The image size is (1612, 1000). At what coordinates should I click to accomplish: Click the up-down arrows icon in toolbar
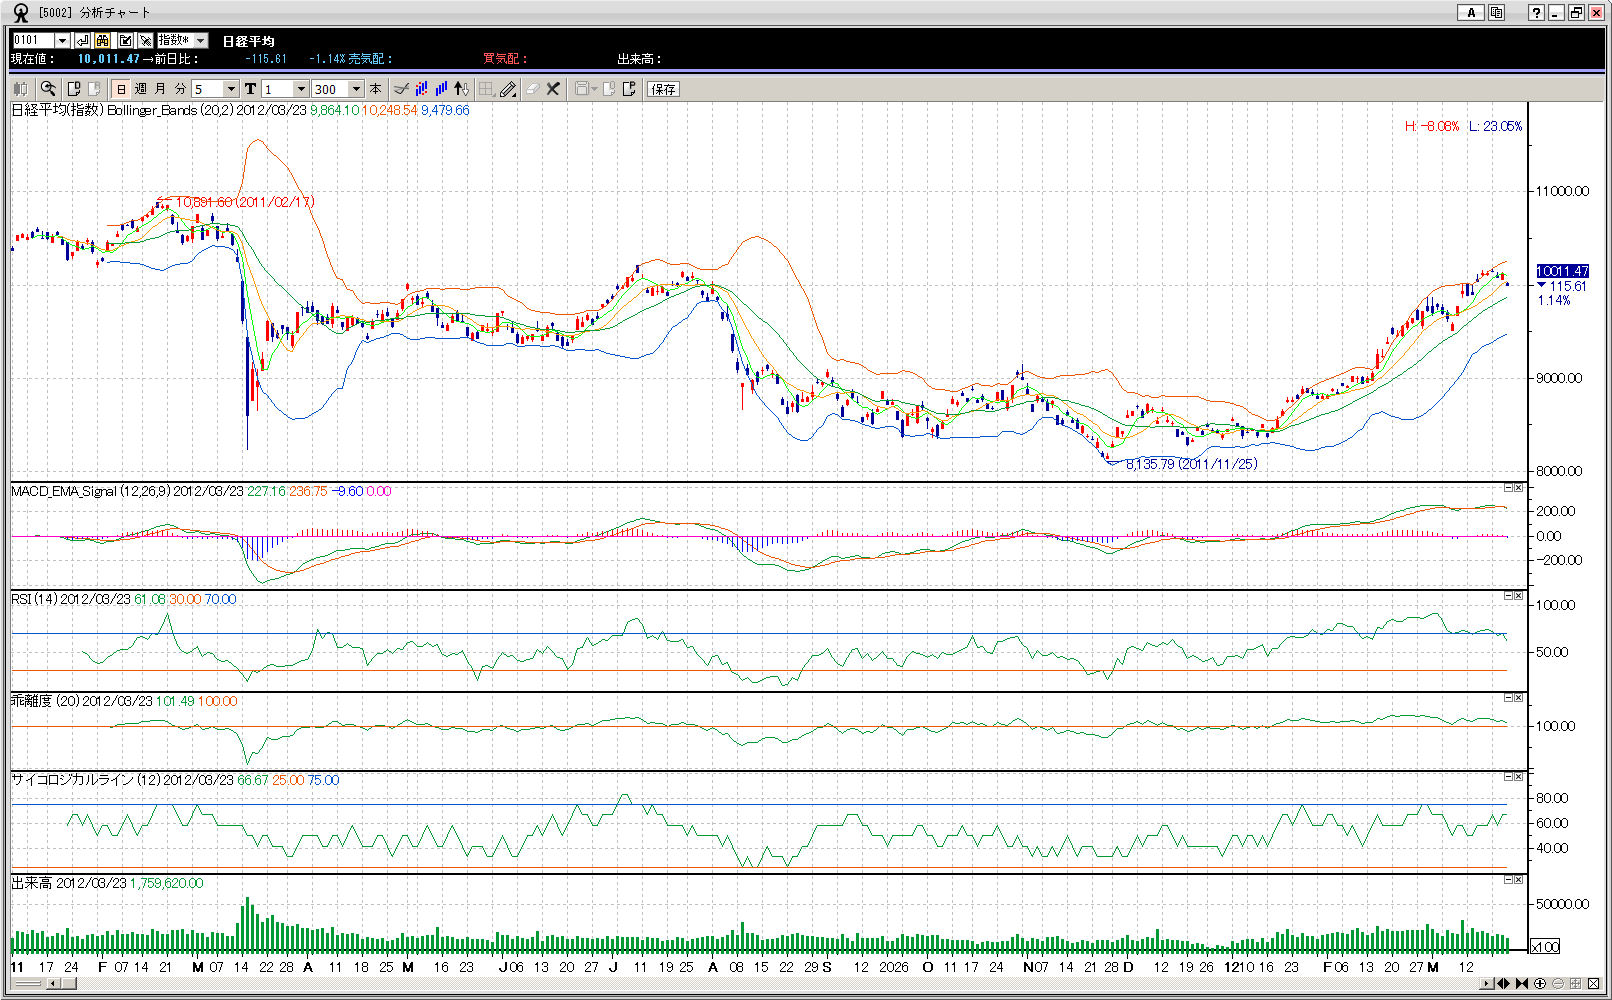(461, 89)
